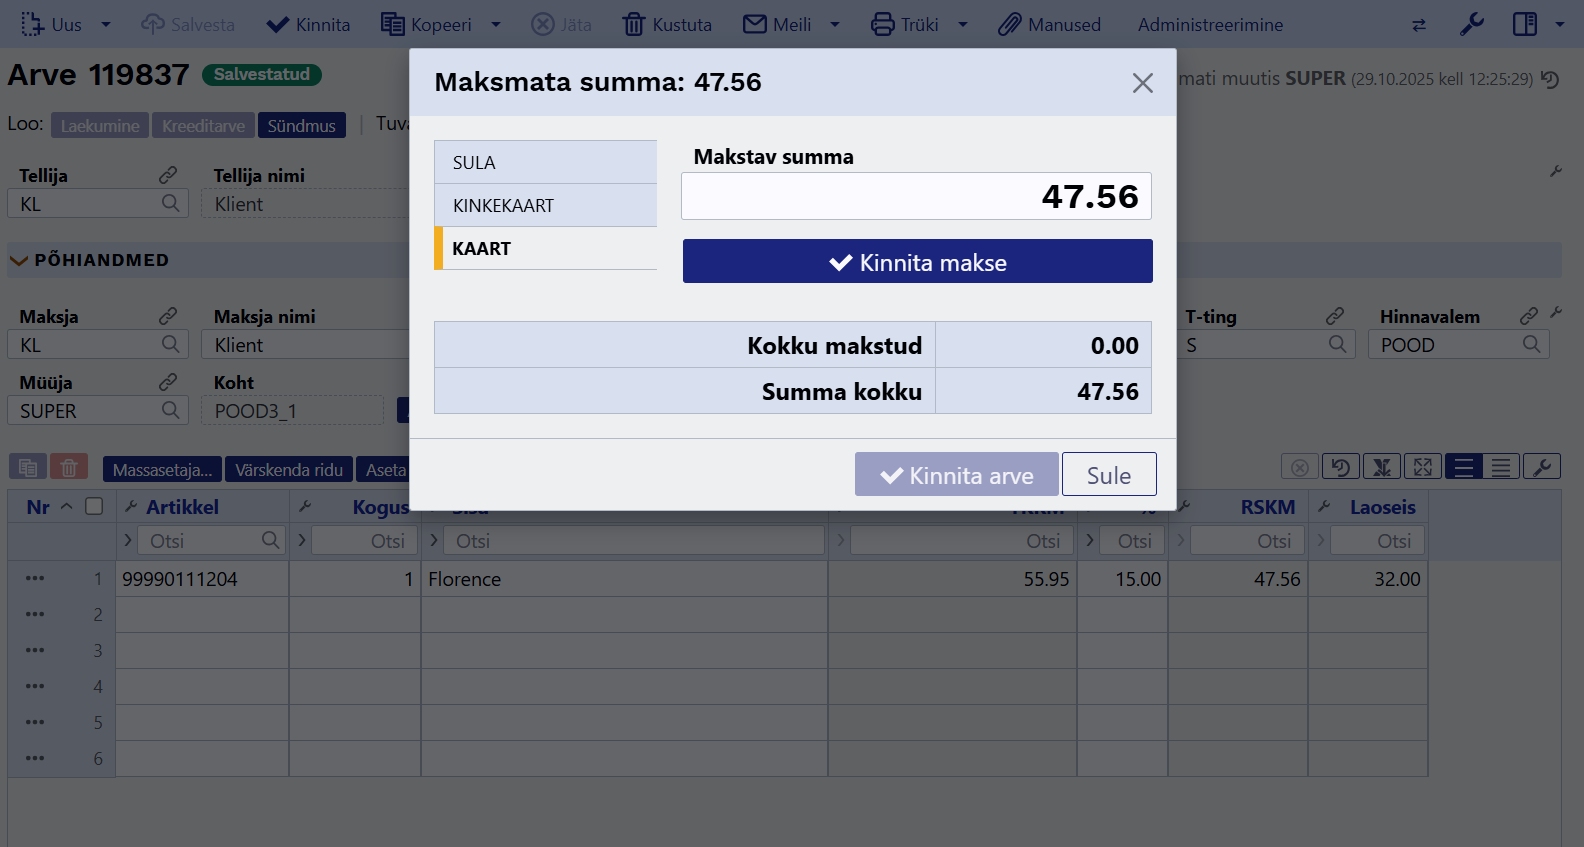This screenshot has height=847, width=1584.
Task: Expand the Trüki dropdown arrow
Action: 963,25
